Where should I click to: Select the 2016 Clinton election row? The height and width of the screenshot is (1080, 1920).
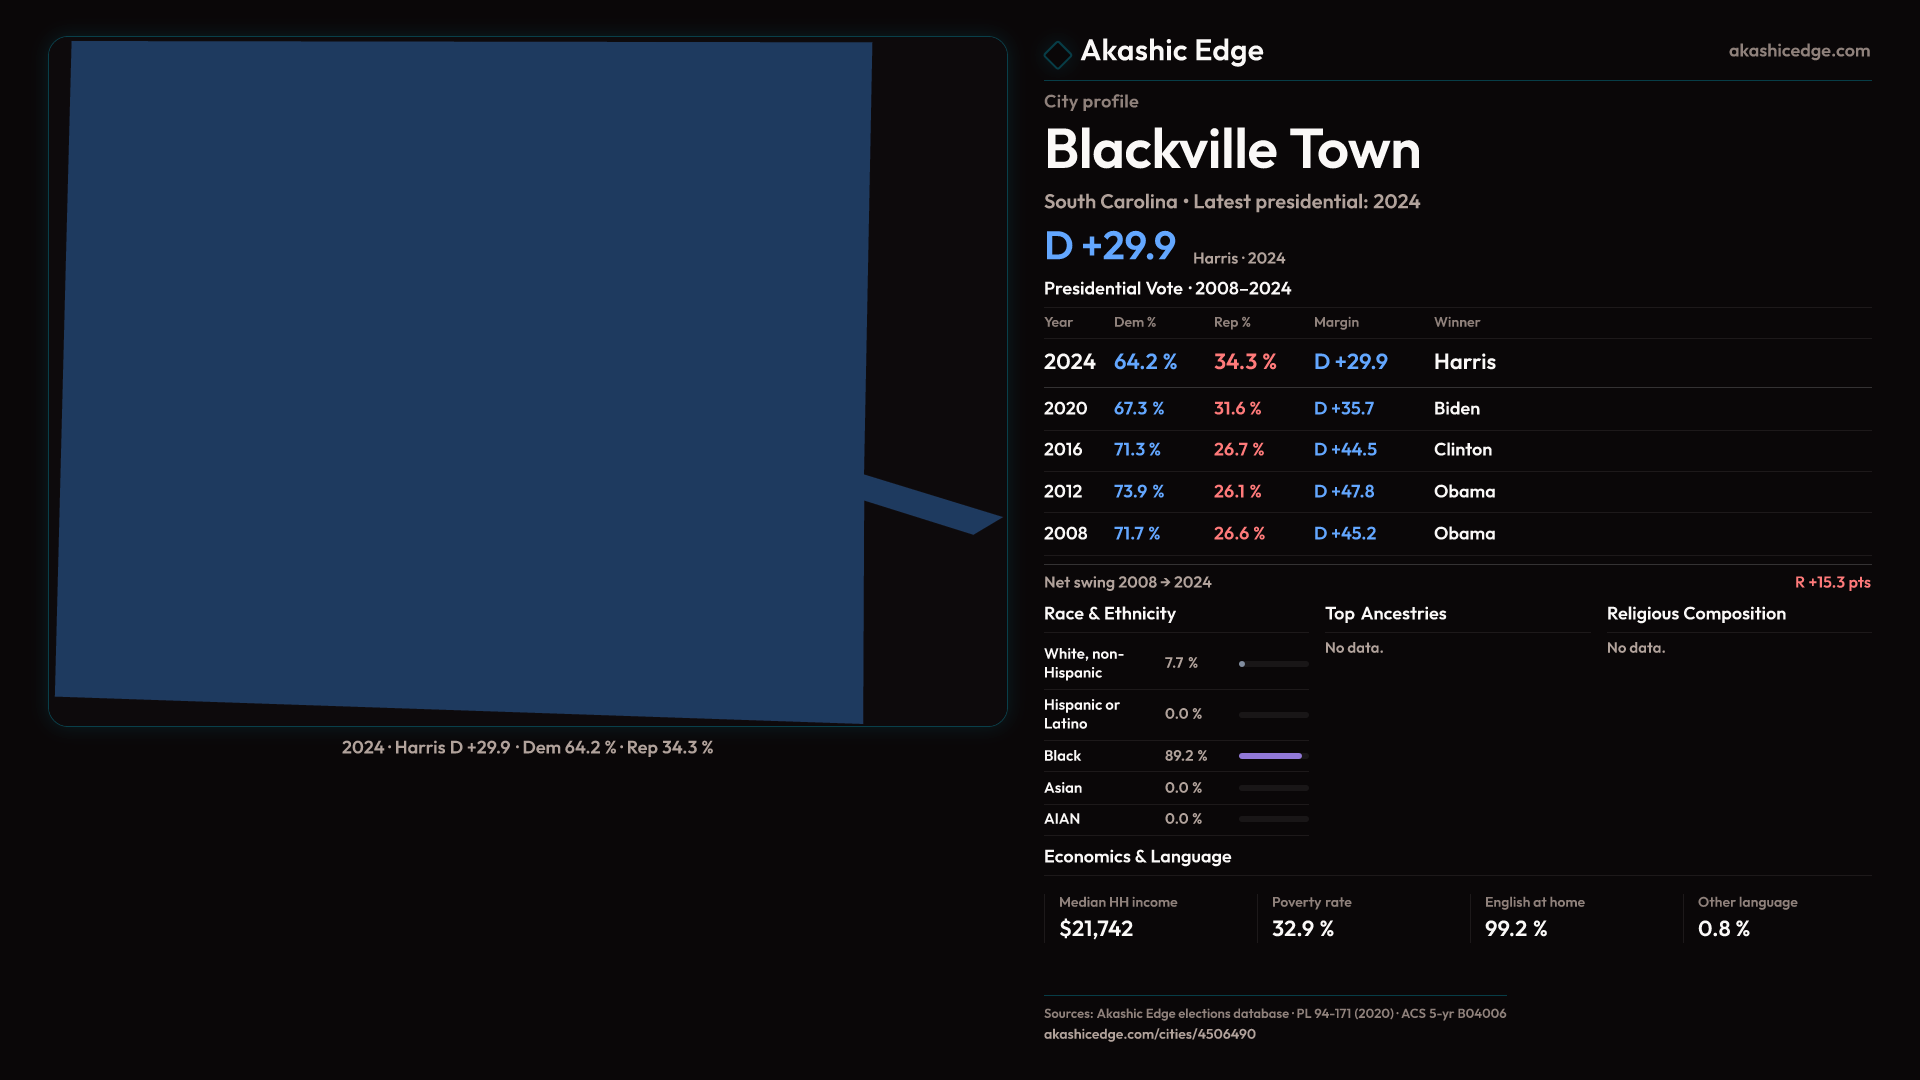click(1456, 450)
